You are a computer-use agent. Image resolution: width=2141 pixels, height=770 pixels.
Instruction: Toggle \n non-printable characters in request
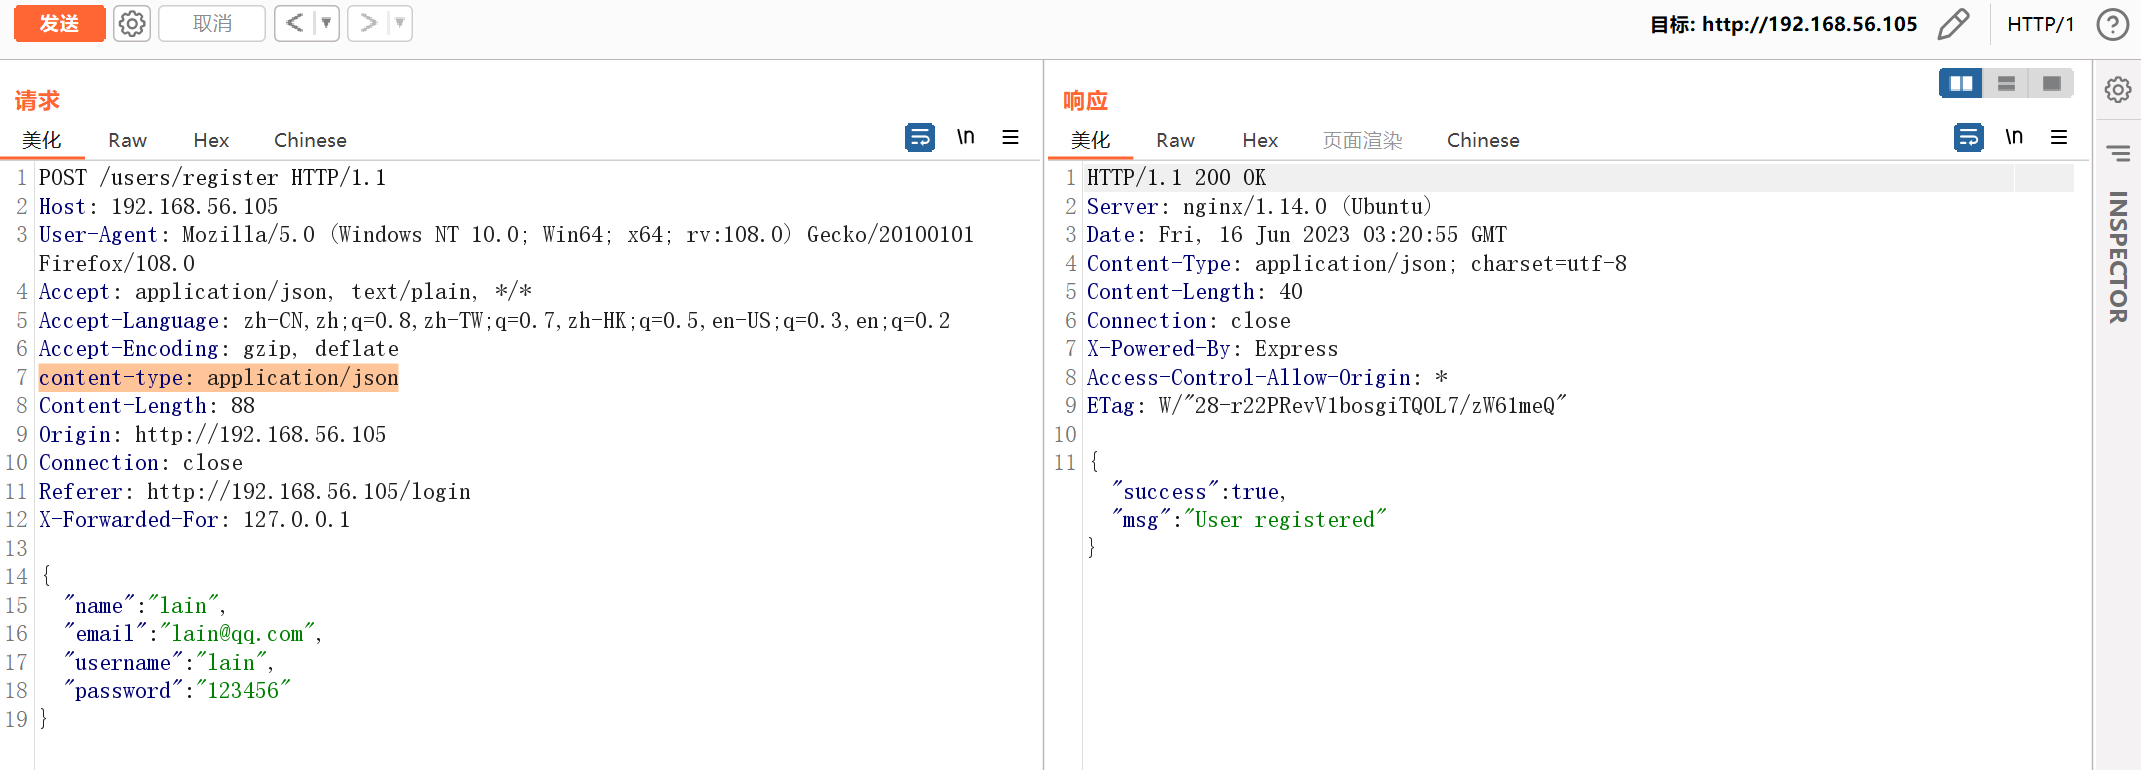pyautogui.click(x=965, y=137)
